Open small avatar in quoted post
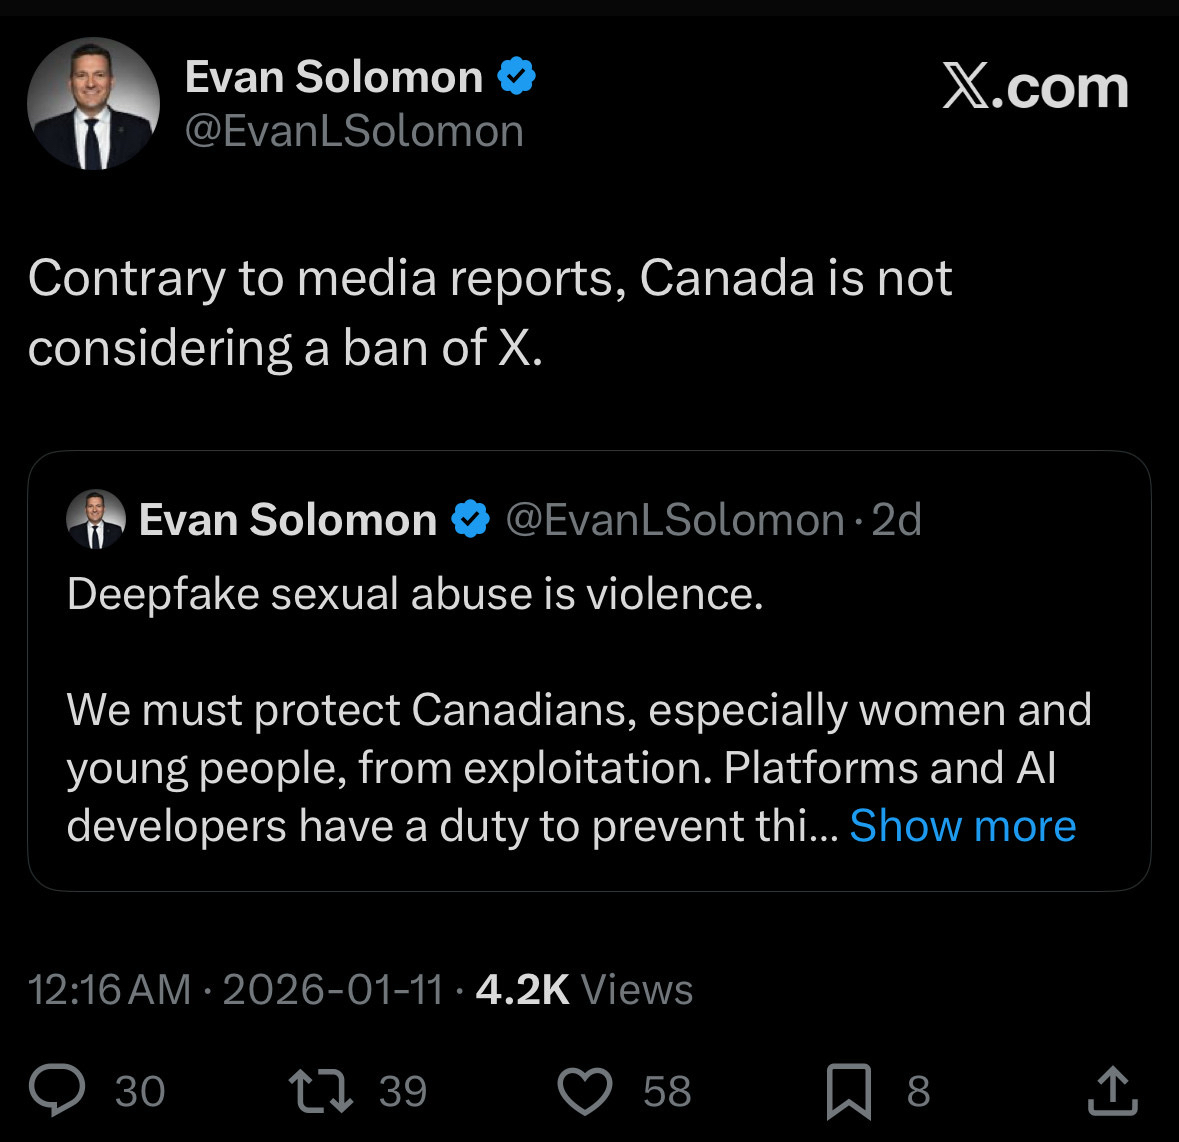The width and height of the screenshot is (1179, 1142). [96, 520]
